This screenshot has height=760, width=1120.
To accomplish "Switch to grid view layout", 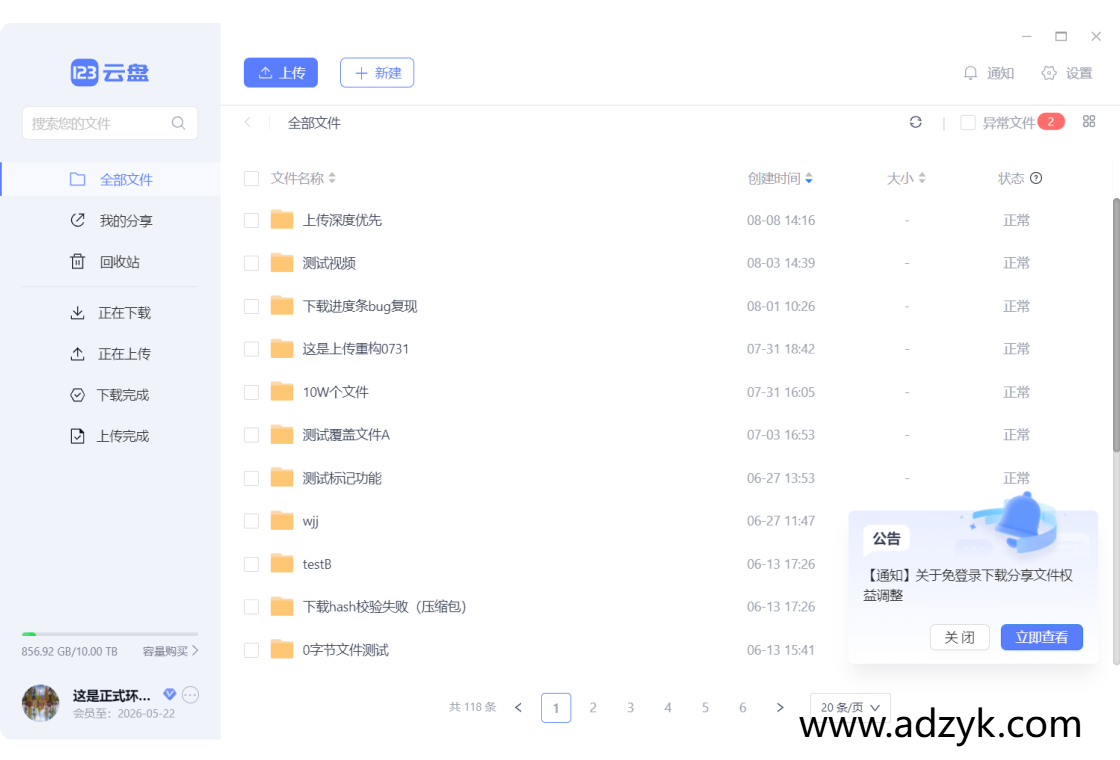I will [1089, 121].
